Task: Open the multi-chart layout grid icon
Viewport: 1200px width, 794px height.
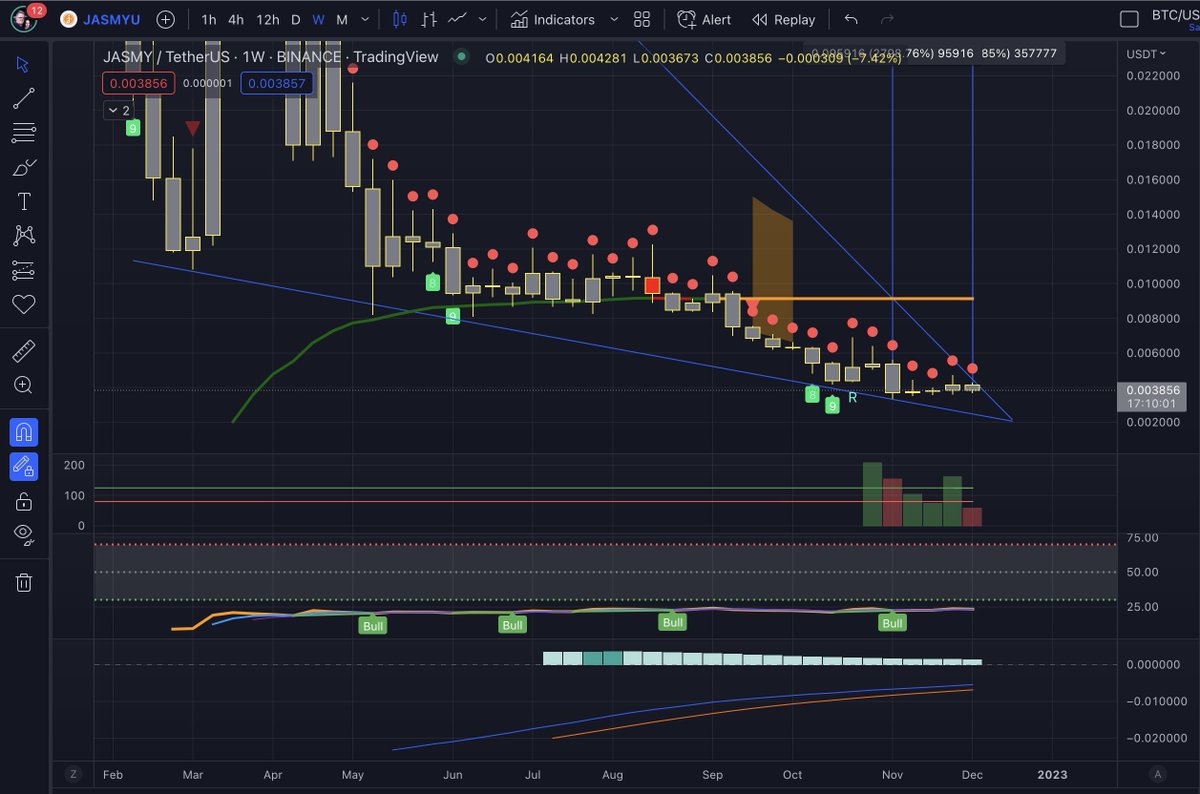Action: tap(641, 18)
